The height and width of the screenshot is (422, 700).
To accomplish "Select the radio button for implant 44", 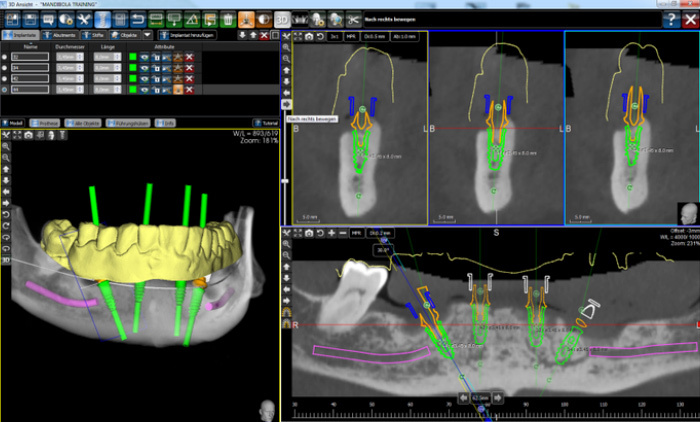I will (5, 90).
